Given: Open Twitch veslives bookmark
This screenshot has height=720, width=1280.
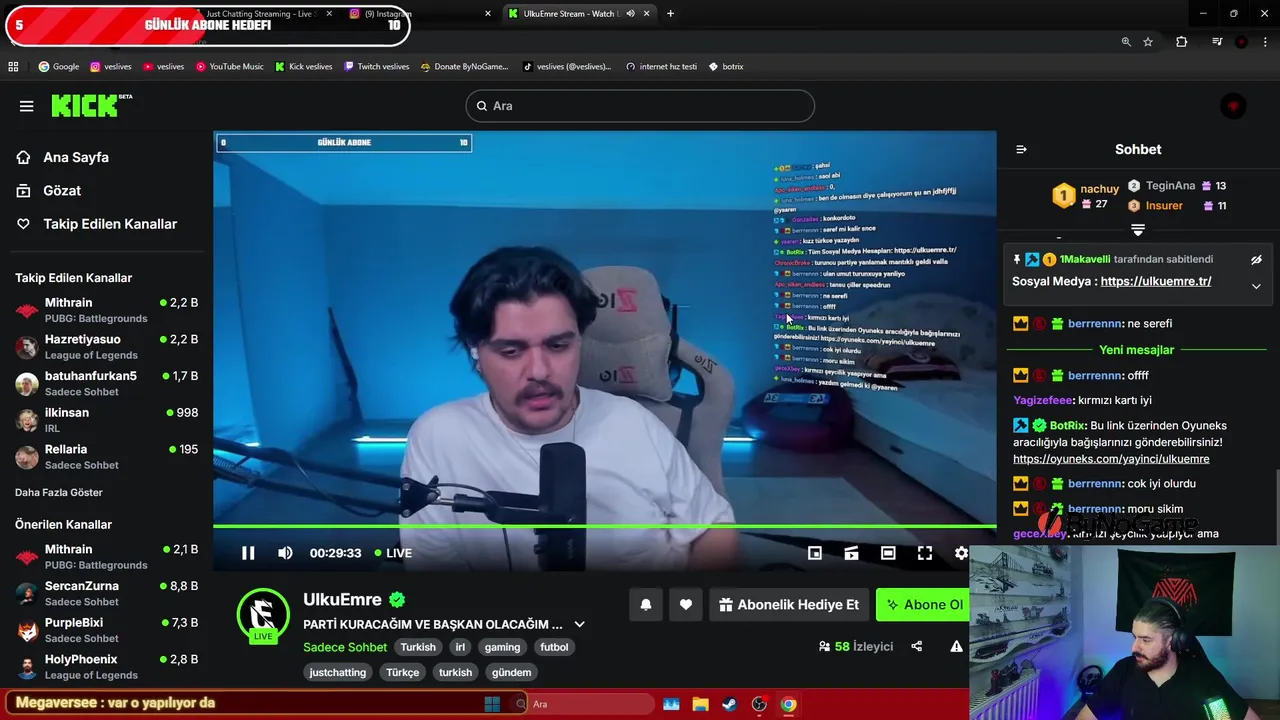Looking at the screenshot, I should pyautogui.click(x=376, y=67).
